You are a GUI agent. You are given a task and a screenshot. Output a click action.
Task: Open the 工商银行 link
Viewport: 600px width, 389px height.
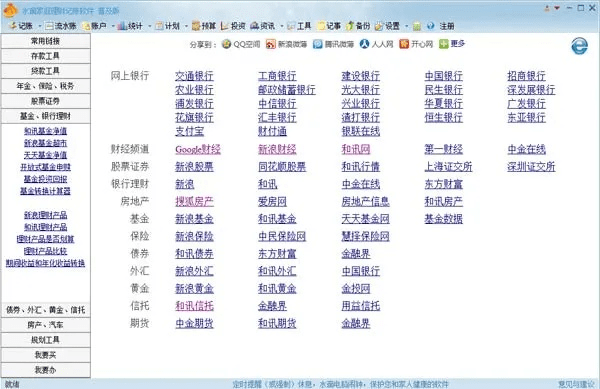click(x=277, y=76)
